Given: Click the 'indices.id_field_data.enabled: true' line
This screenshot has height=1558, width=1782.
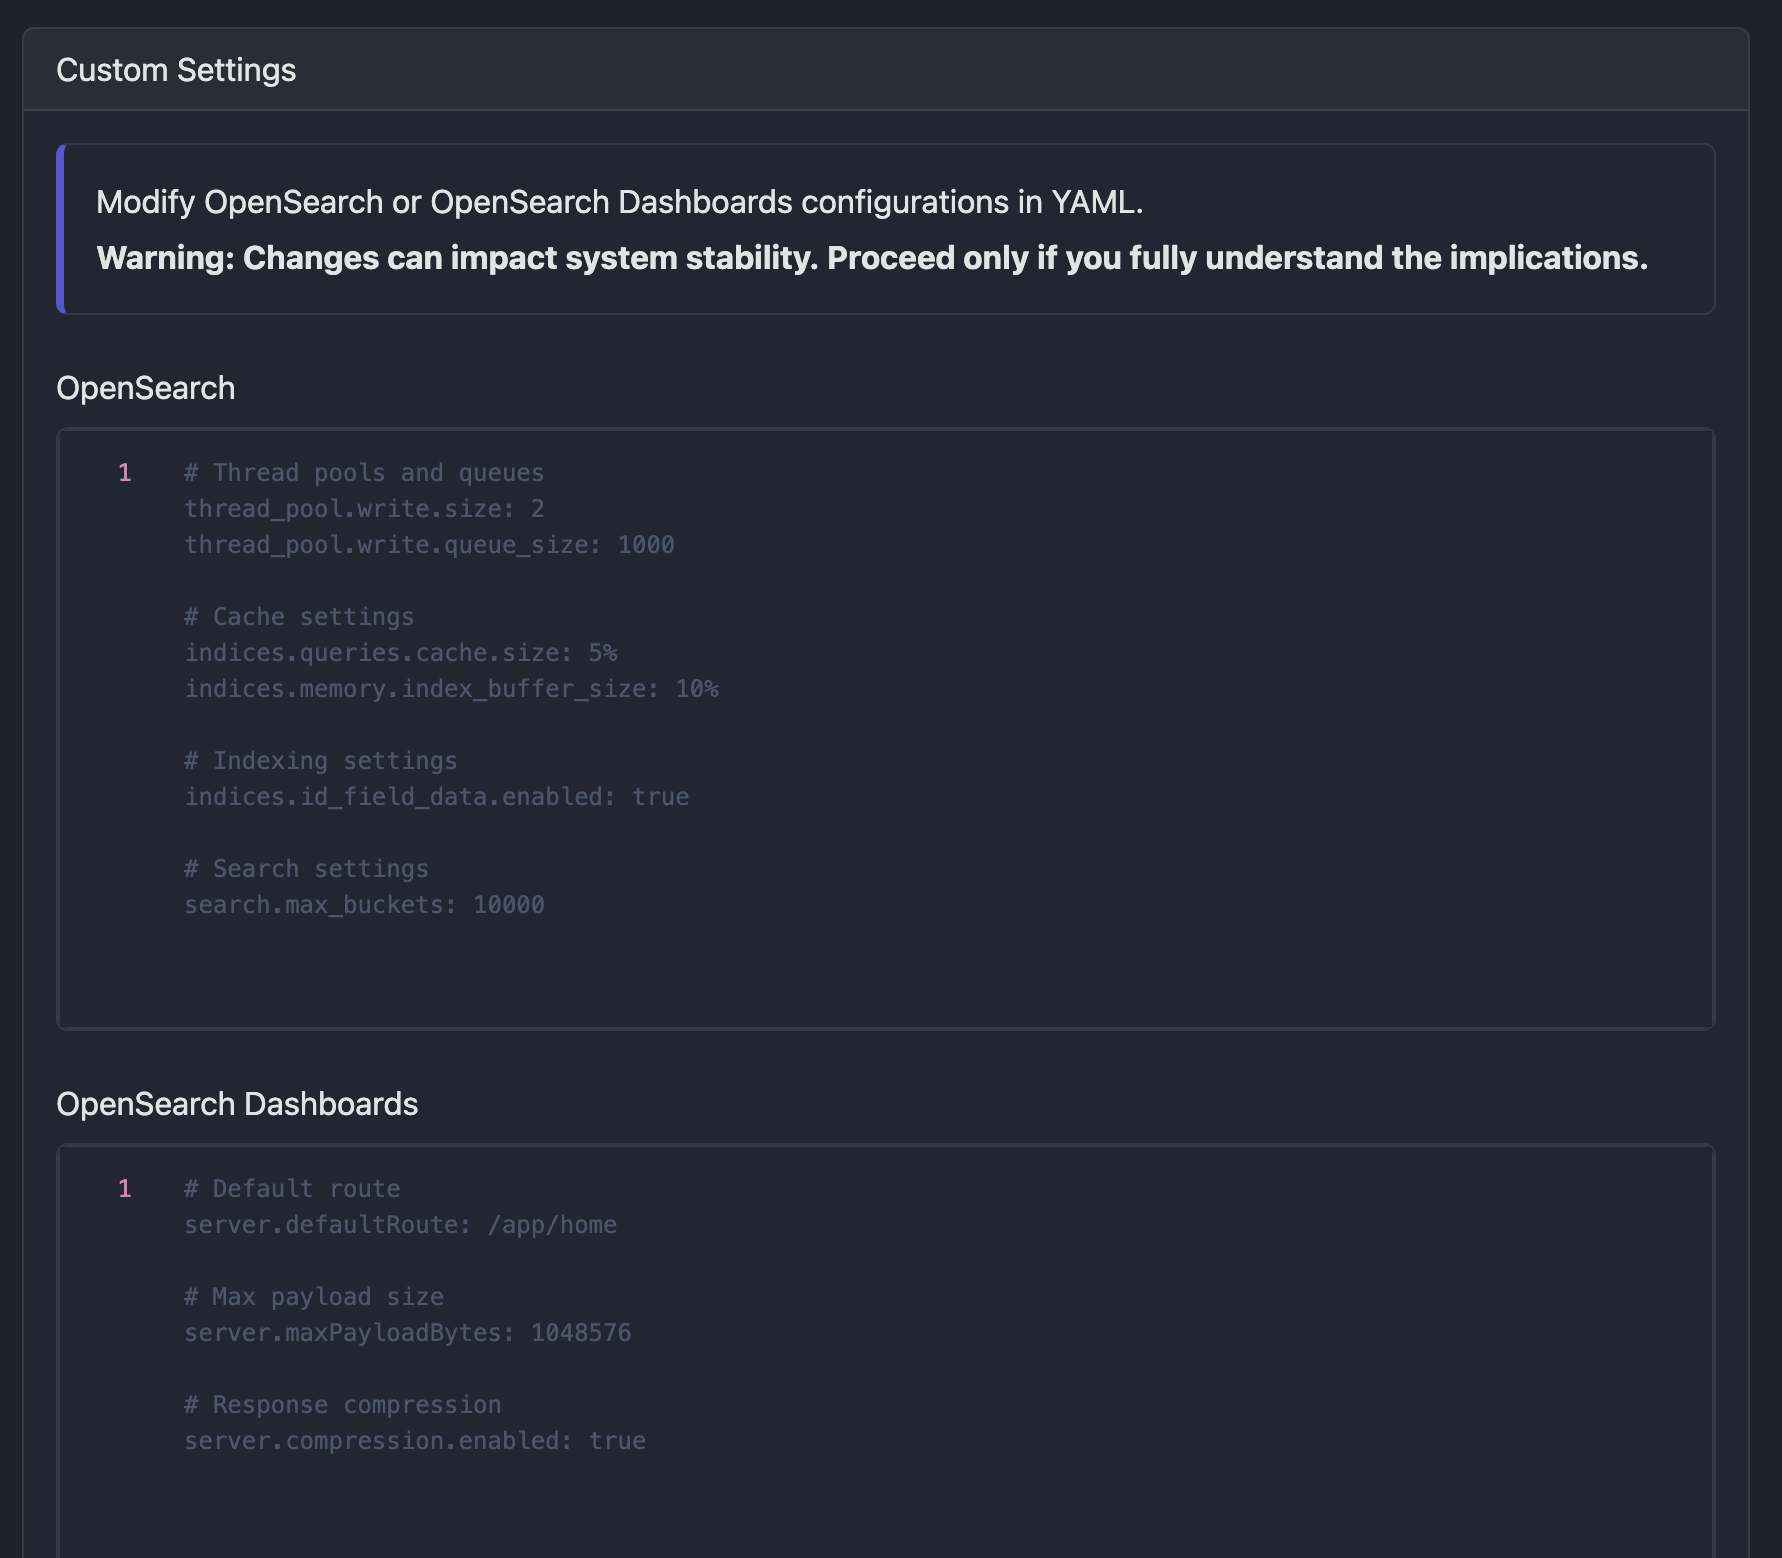Looking at the screenshot, I should click(437, 797).
